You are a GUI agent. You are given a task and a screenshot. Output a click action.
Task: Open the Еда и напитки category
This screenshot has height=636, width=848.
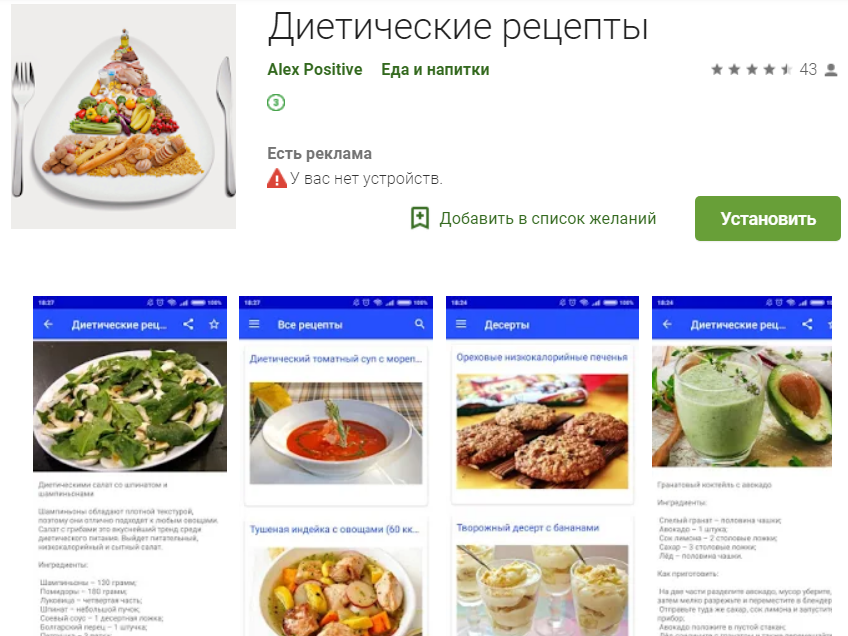pos(435,69)
